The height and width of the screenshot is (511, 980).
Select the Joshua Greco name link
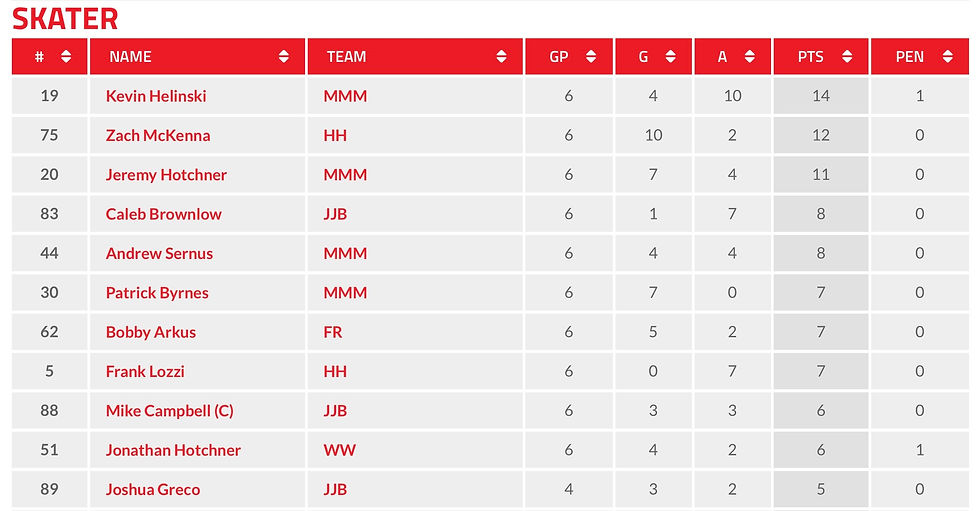152,490
